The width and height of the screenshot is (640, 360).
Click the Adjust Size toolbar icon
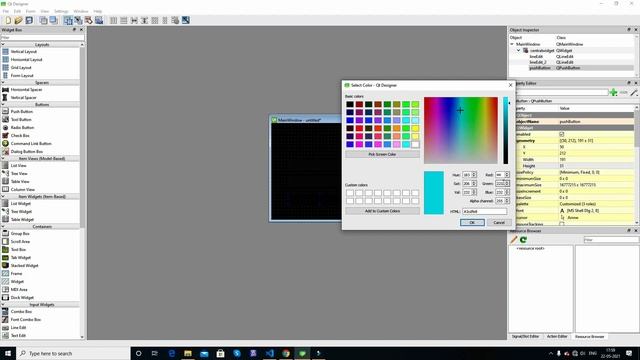(x=186, y=20)
